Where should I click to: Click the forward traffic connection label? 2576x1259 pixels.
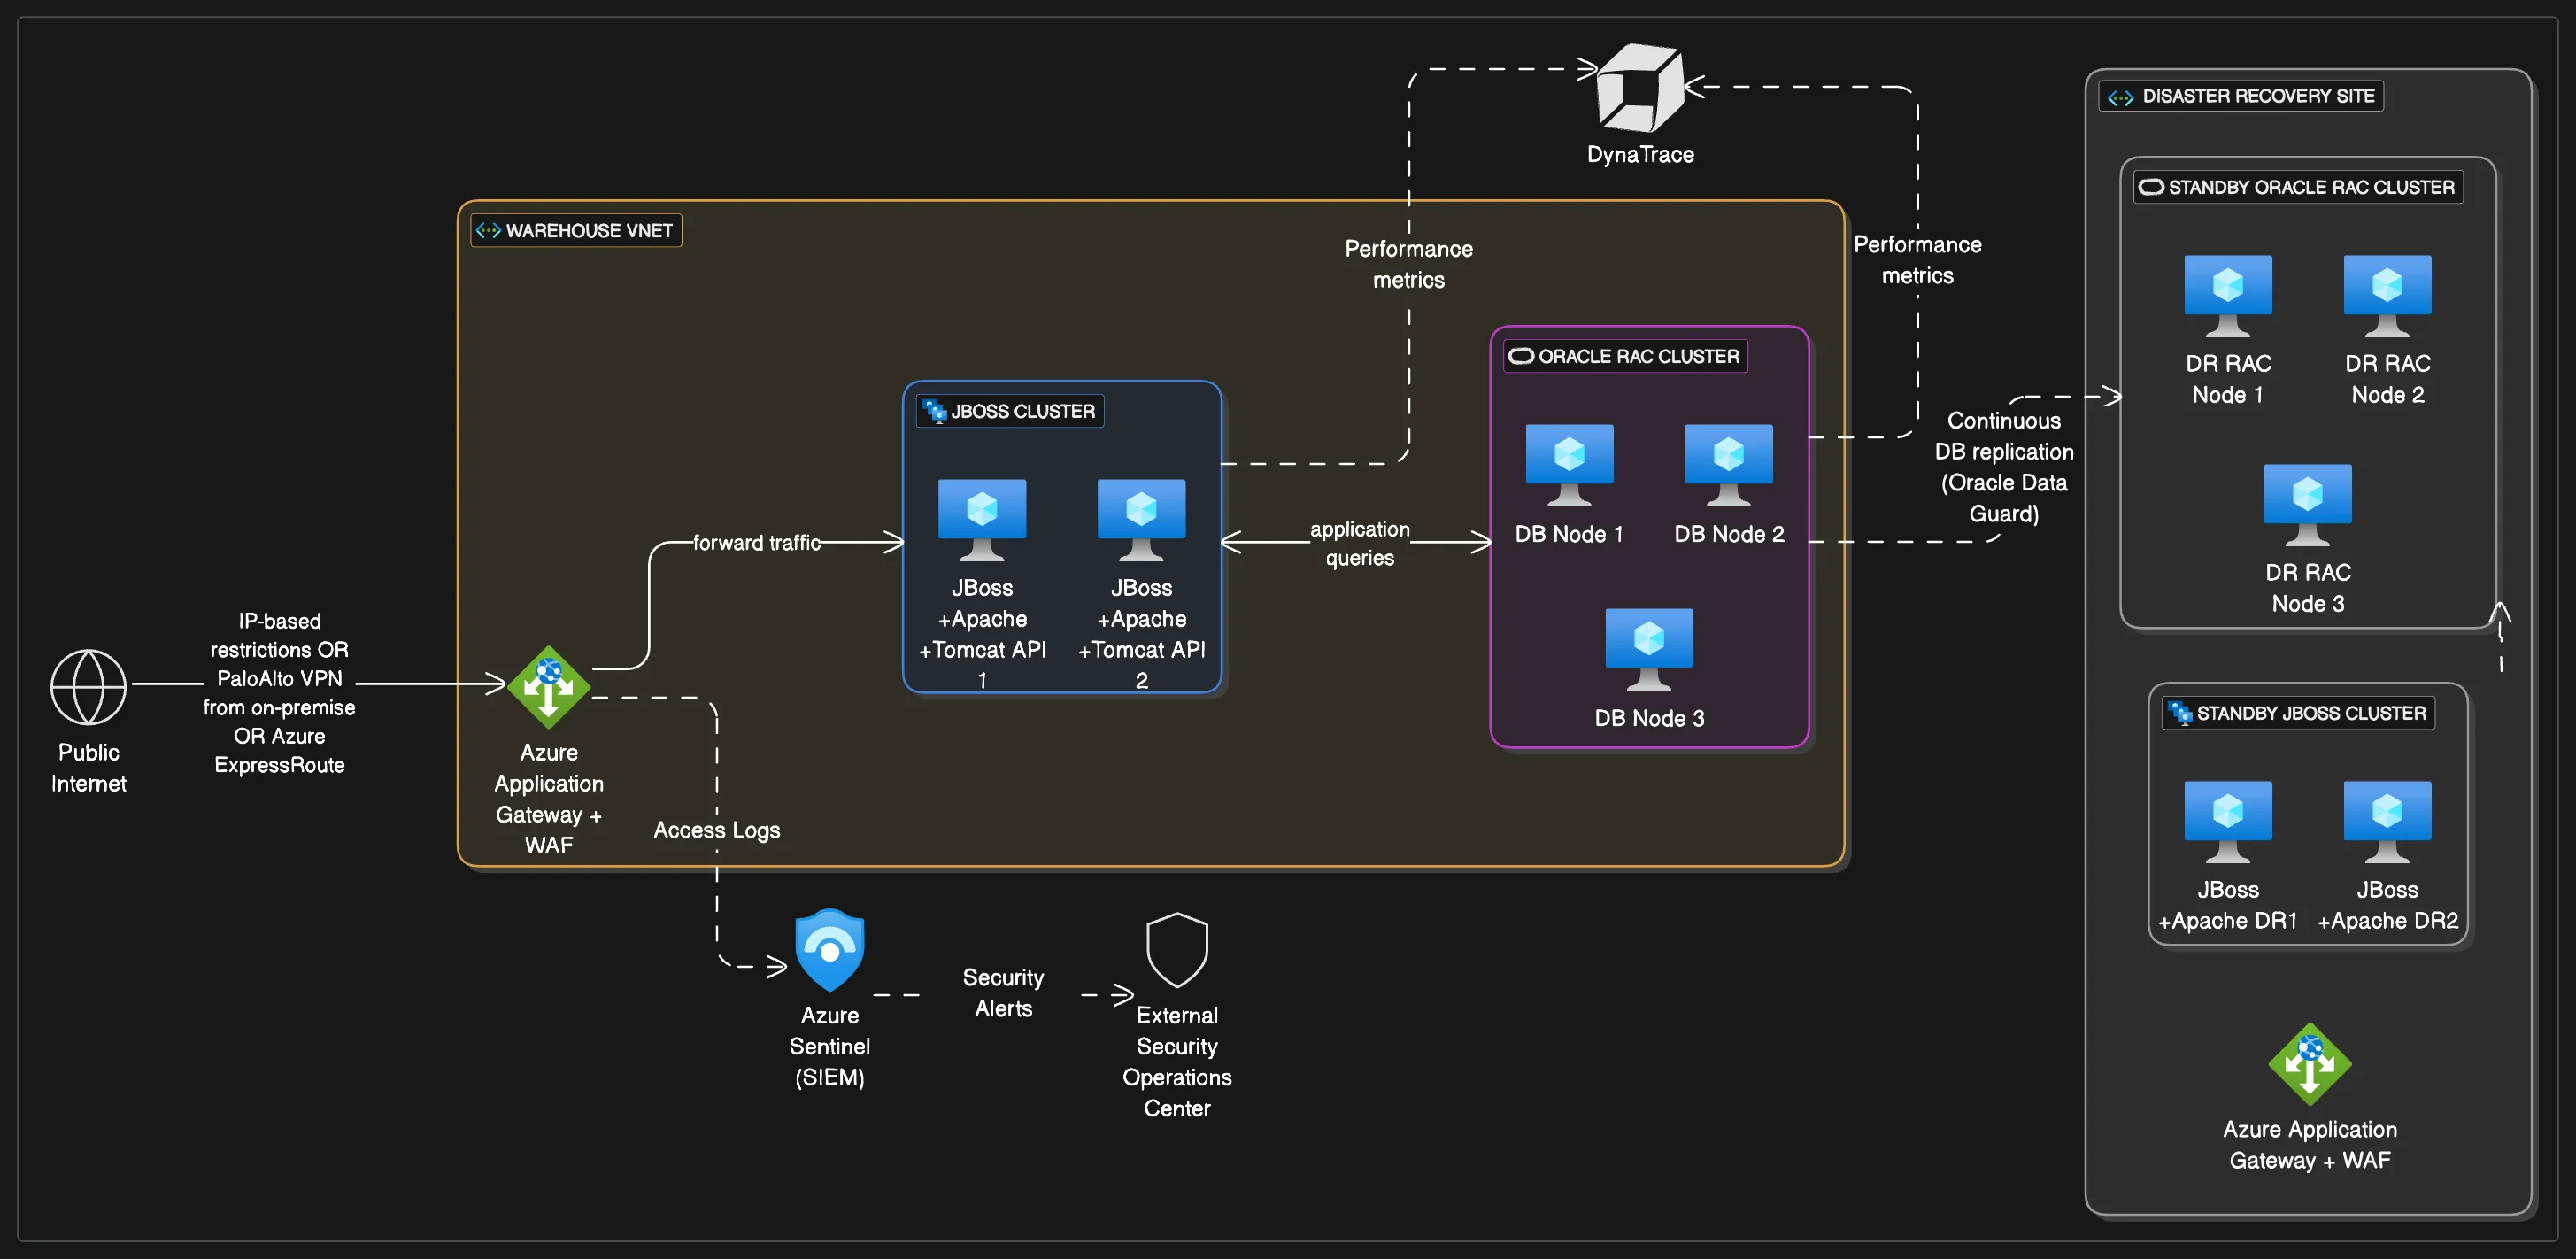click(x=757, y=541)
